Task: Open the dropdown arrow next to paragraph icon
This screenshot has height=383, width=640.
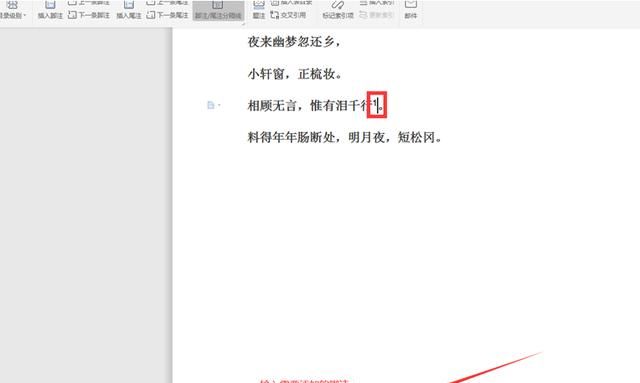Action: pos(219,105)
